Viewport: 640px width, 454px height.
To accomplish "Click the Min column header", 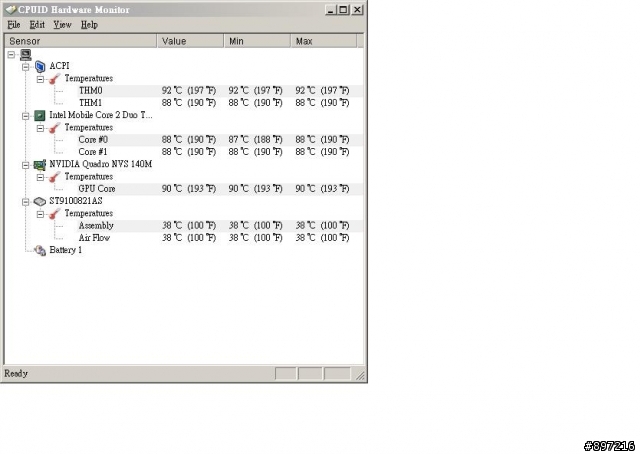I will (258, 41).
